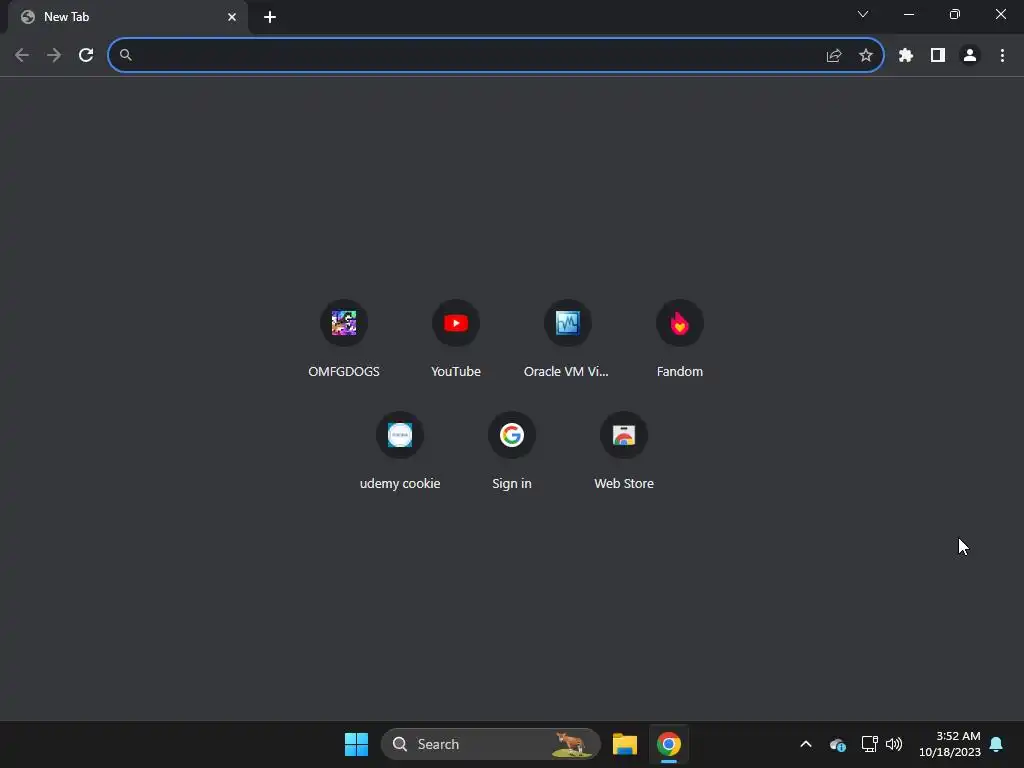Click the OneDrive cloud tray icon
The height and width of the screenshot is (768, 1024).
(838, 744)
